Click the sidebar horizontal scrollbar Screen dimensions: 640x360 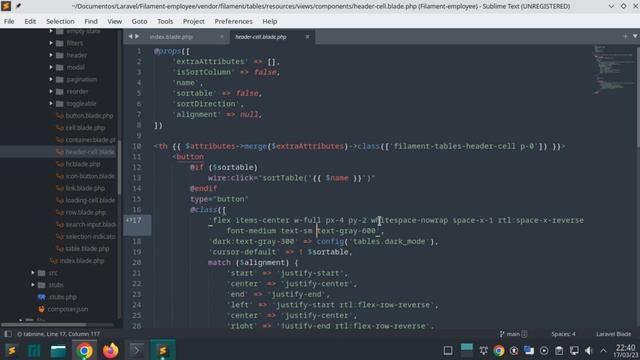(x=44, y=325)
